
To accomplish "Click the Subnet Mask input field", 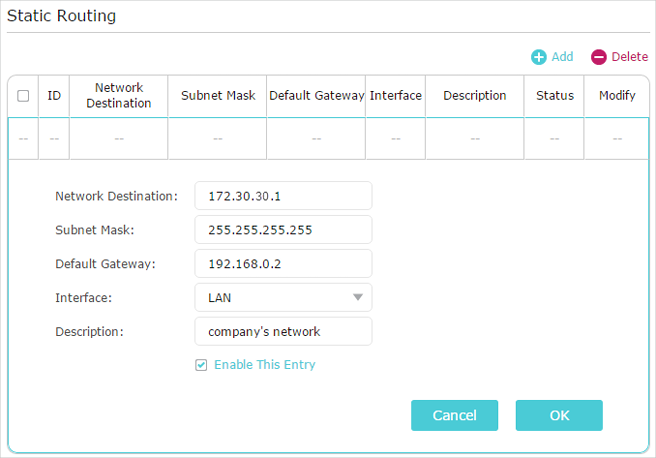I will 283,230.
